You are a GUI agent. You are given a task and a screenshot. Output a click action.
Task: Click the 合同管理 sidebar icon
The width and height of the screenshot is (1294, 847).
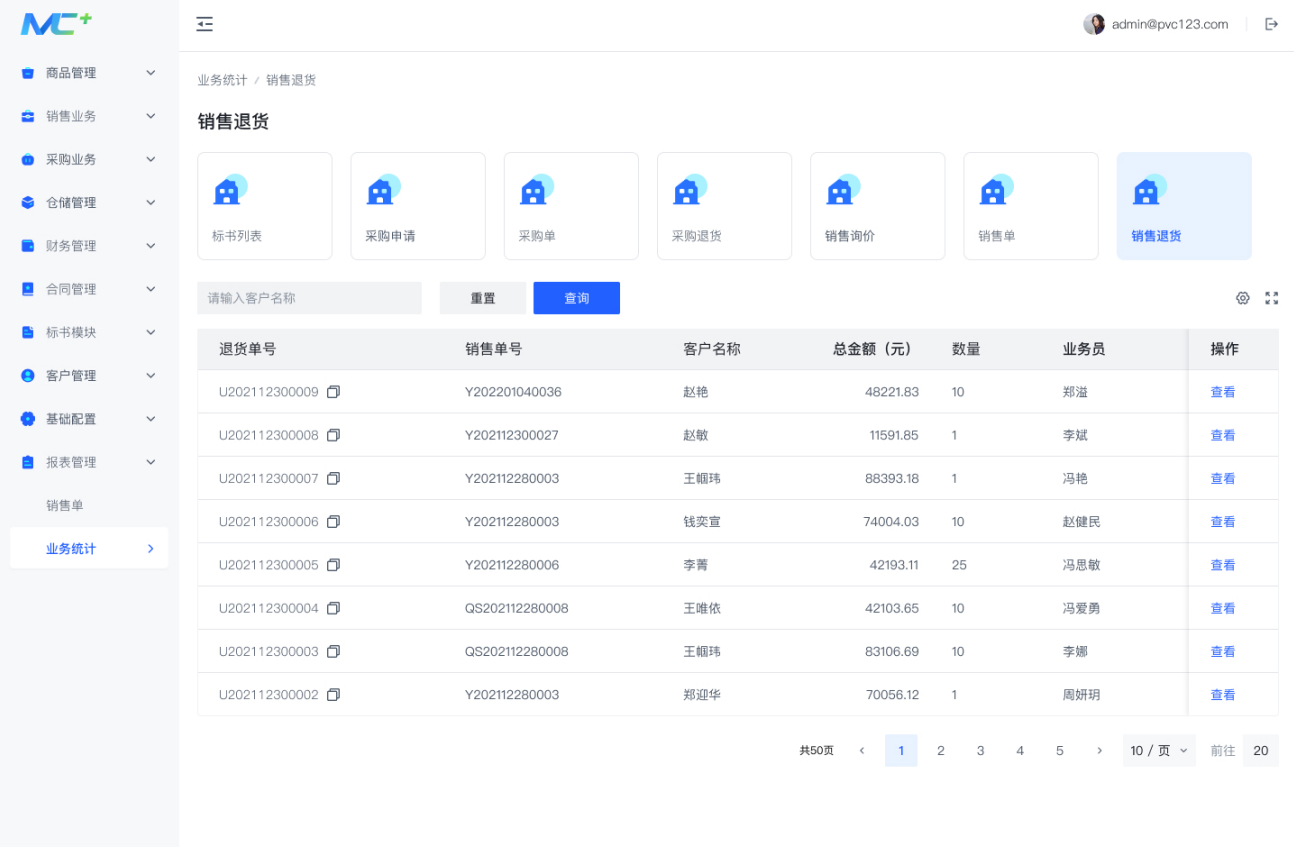[x=28, y=289]
